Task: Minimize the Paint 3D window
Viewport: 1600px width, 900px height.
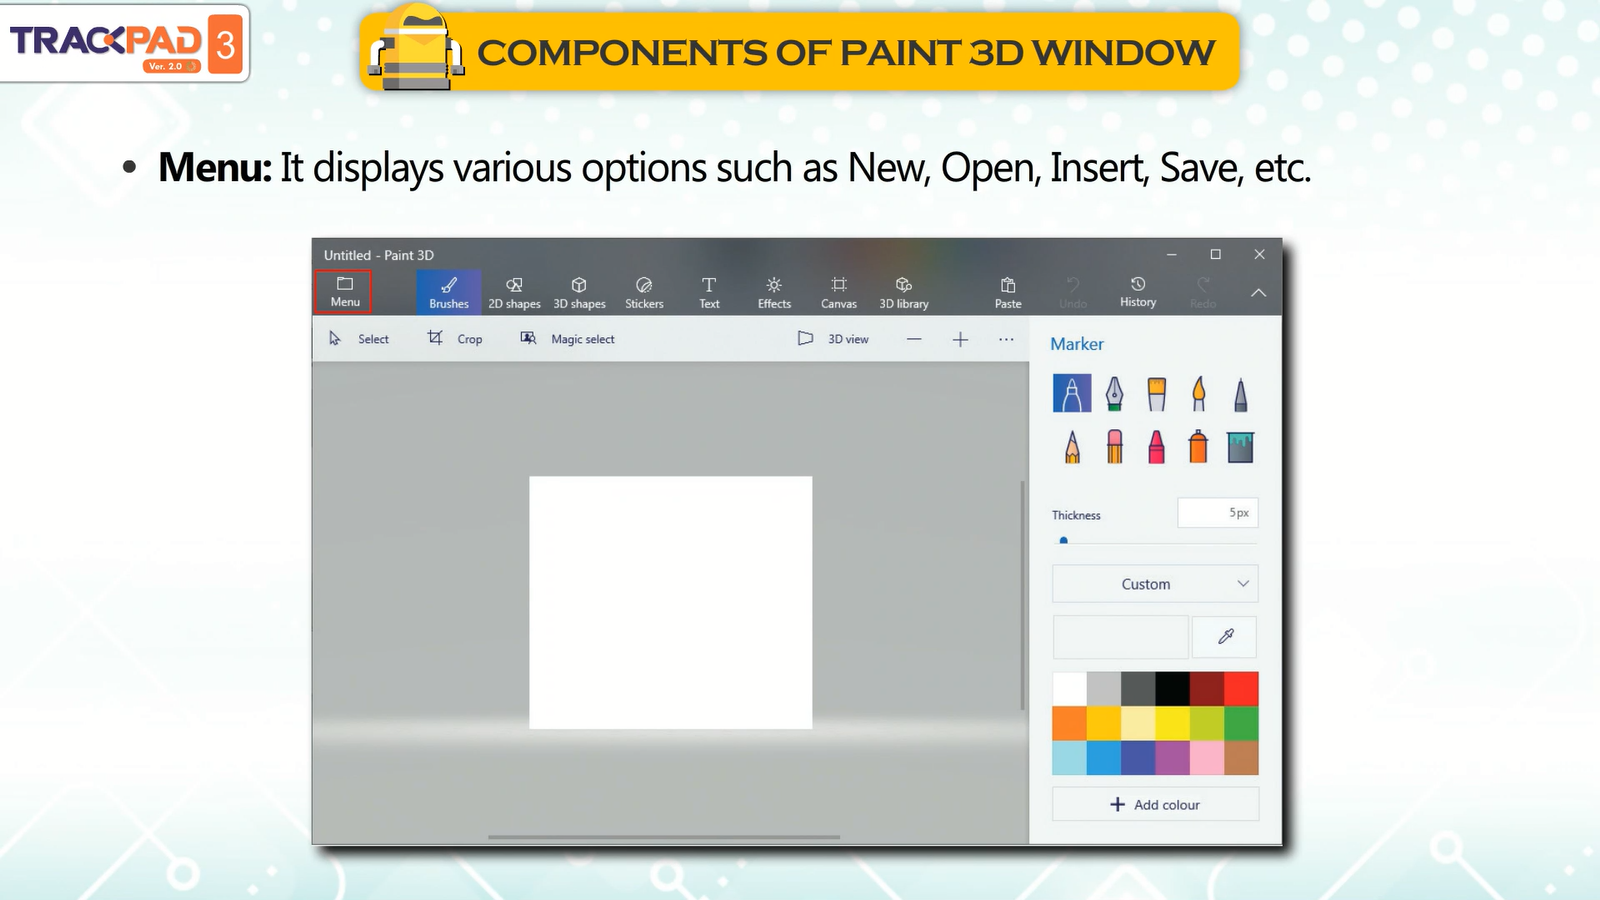Action: (1171, 254)
